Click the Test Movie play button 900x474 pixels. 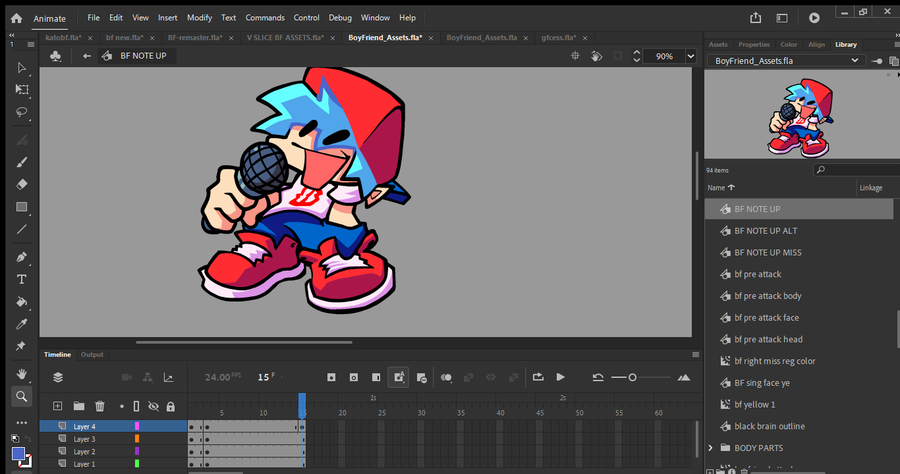[814, 18]
